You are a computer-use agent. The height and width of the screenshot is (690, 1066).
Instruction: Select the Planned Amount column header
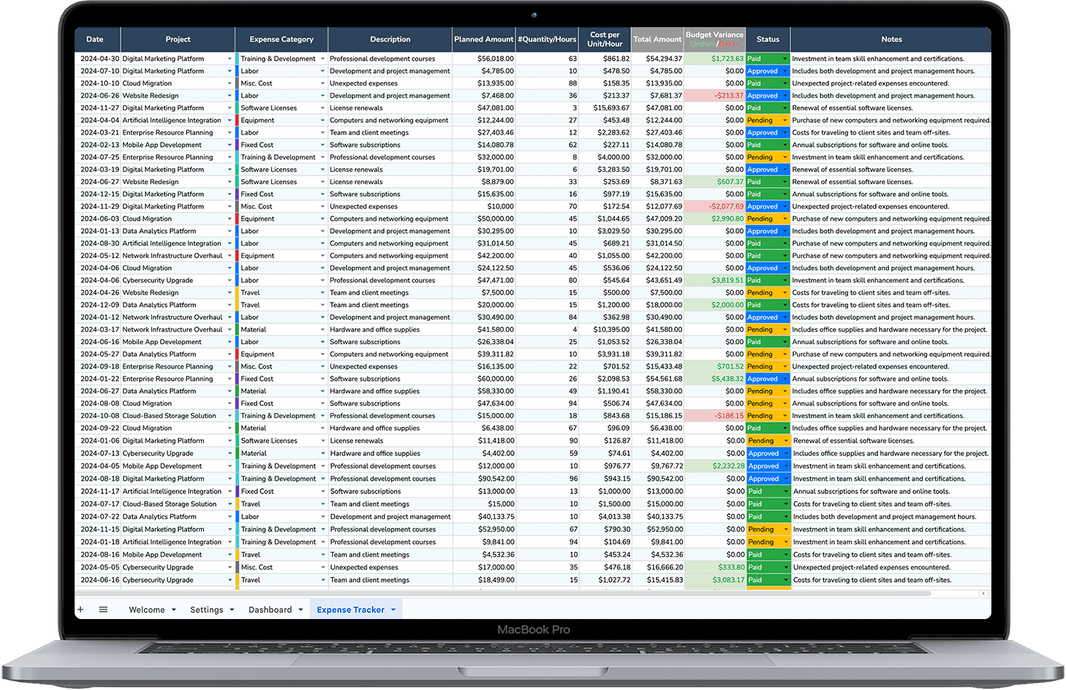(484, 39)
